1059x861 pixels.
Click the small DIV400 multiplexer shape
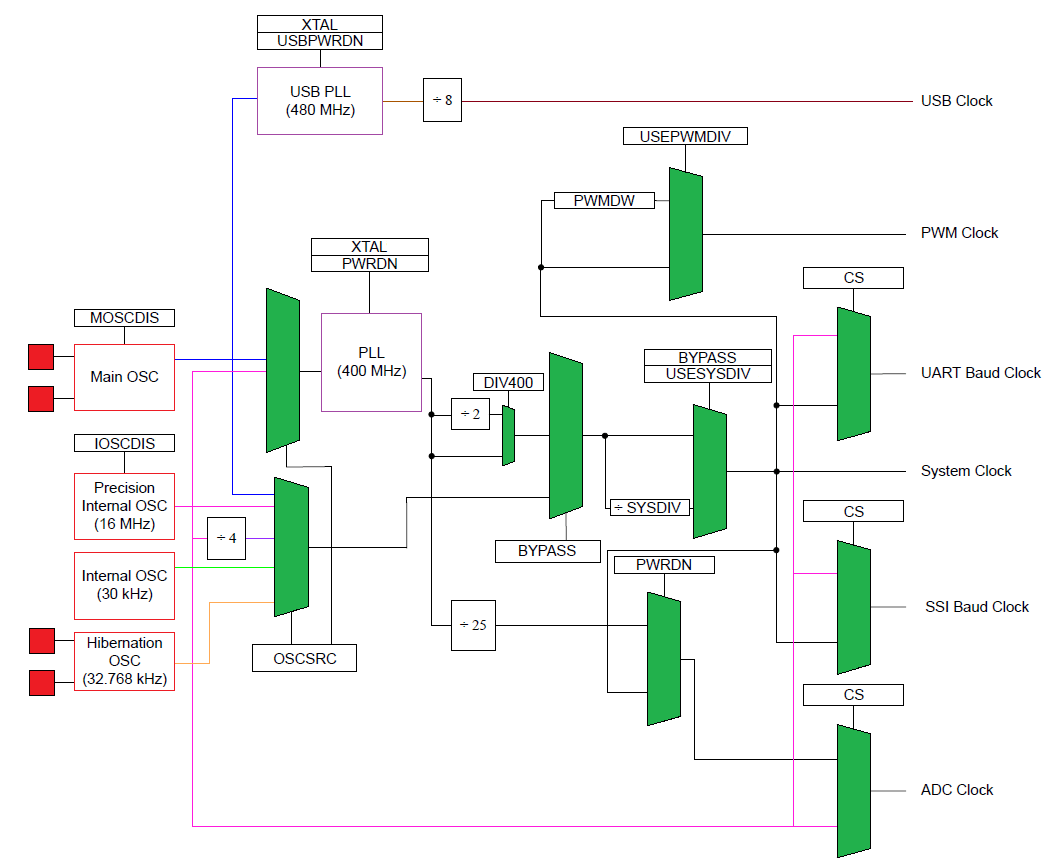point(508,437)
